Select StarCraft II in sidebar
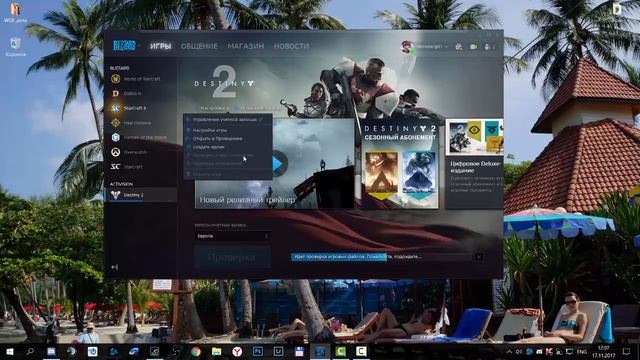The image size is (640, 360). [141, 108]
